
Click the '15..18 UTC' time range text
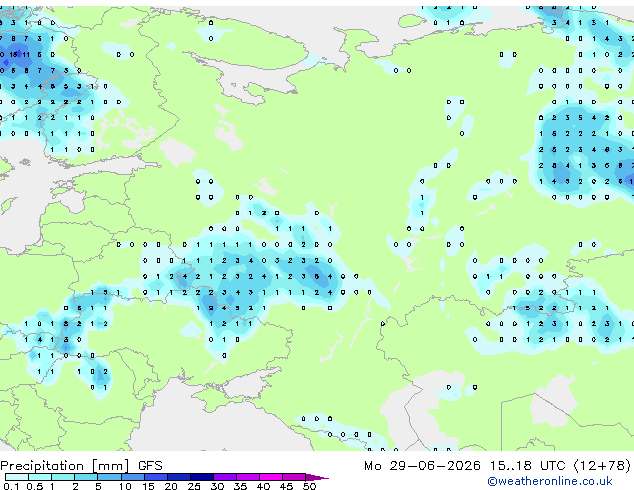click(528, 466)
